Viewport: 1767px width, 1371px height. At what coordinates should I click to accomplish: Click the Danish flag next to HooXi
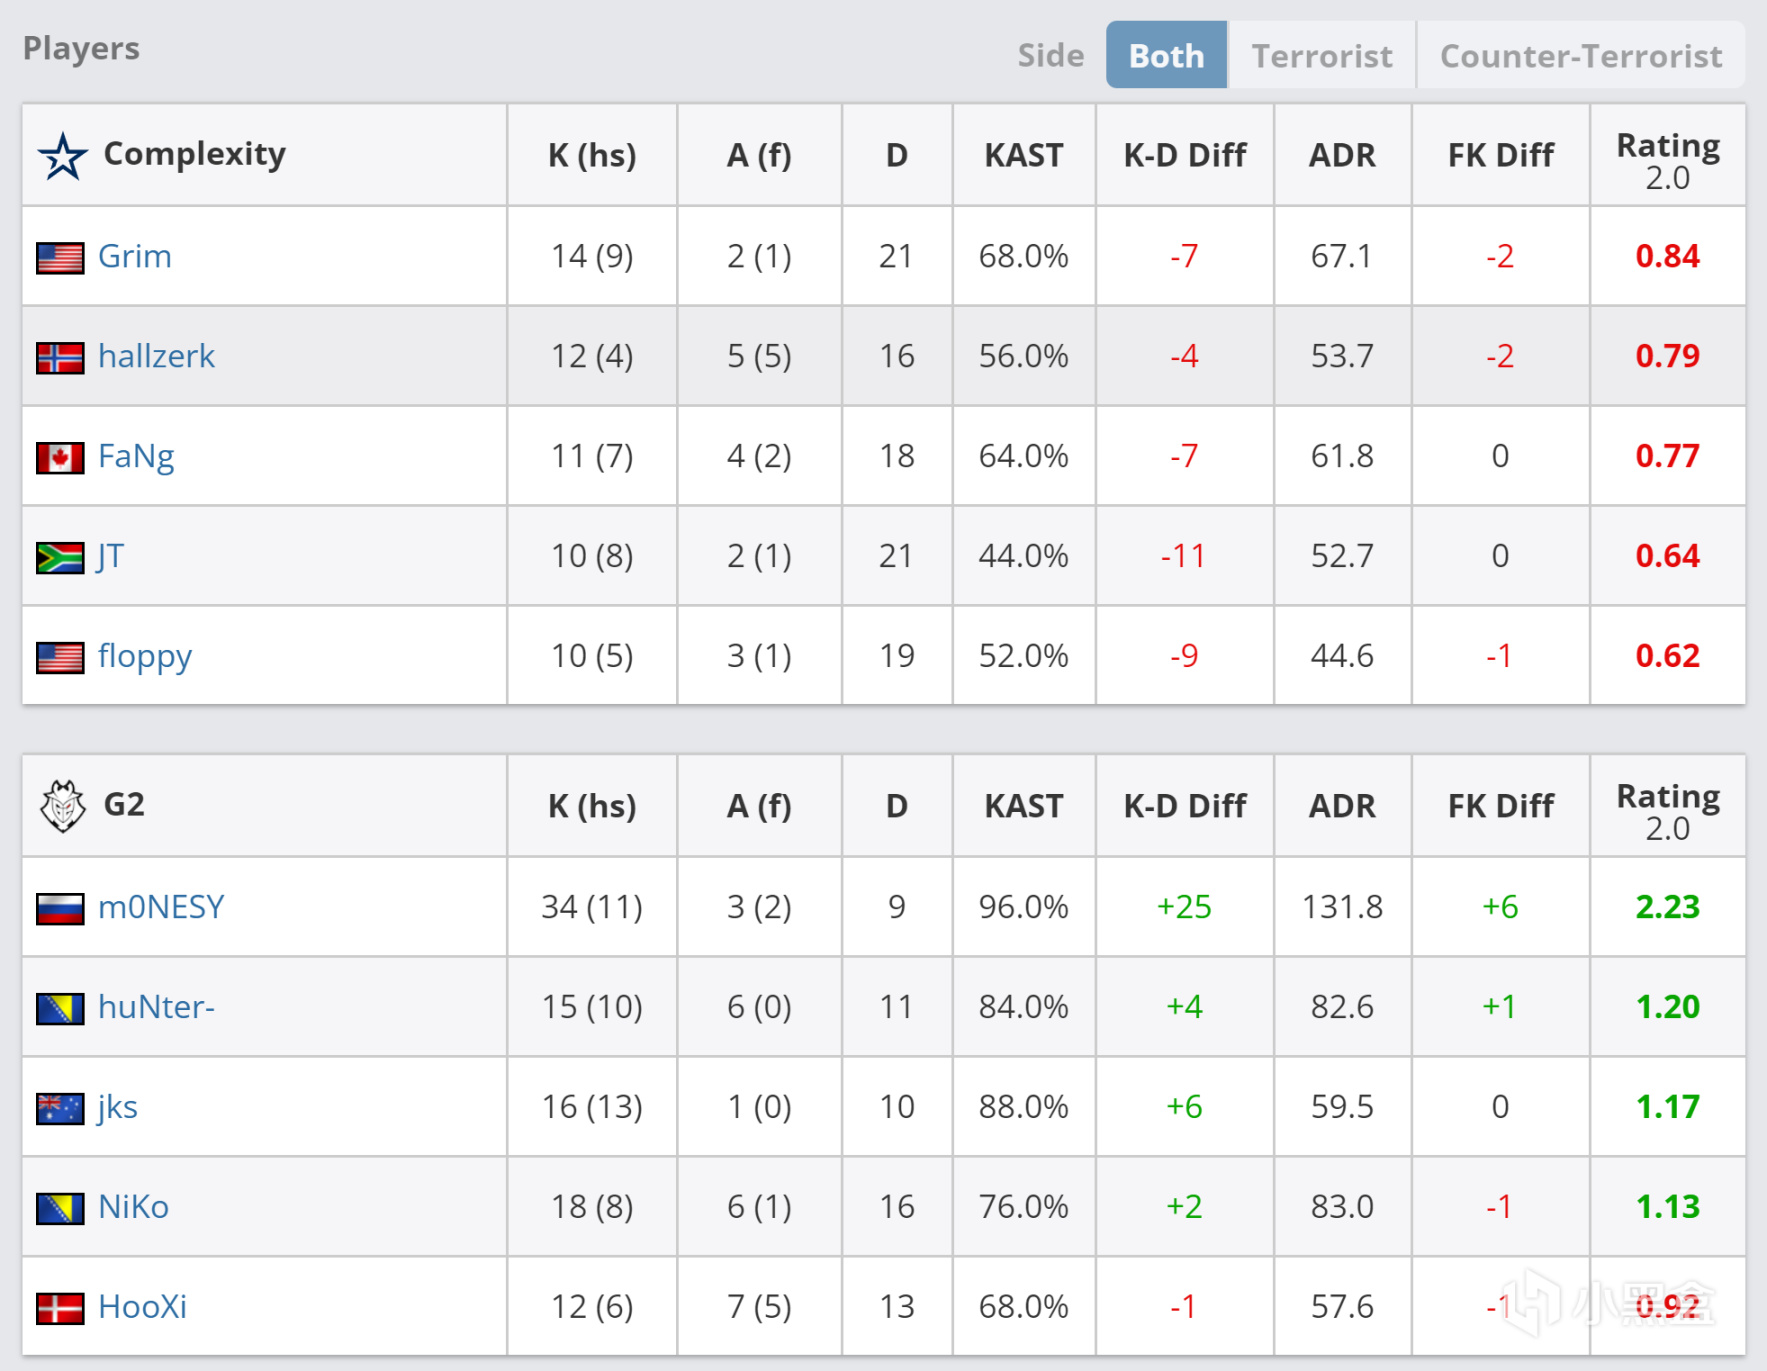tap(58, 1307)
